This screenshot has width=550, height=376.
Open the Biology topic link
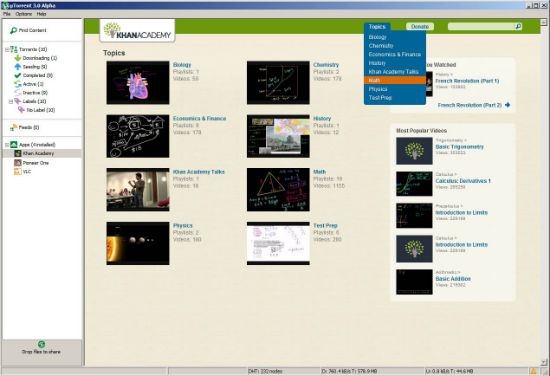(182, 65)
